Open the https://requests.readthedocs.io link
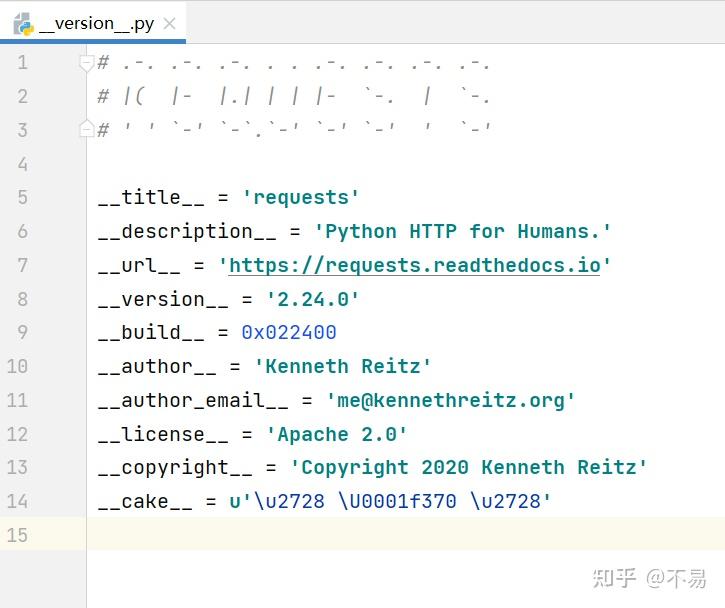Screen dimensions: 725x608 tap(414, 266)
